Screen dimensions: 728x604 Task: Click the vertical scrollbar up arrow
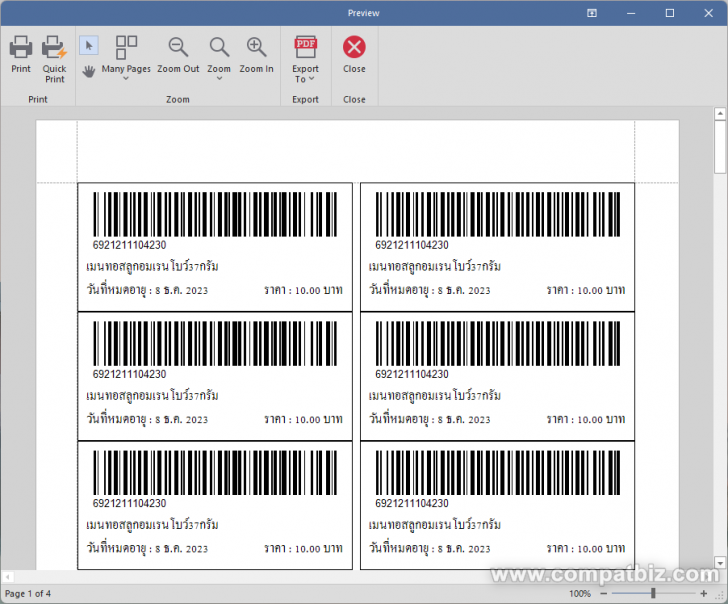click(720, 113)
